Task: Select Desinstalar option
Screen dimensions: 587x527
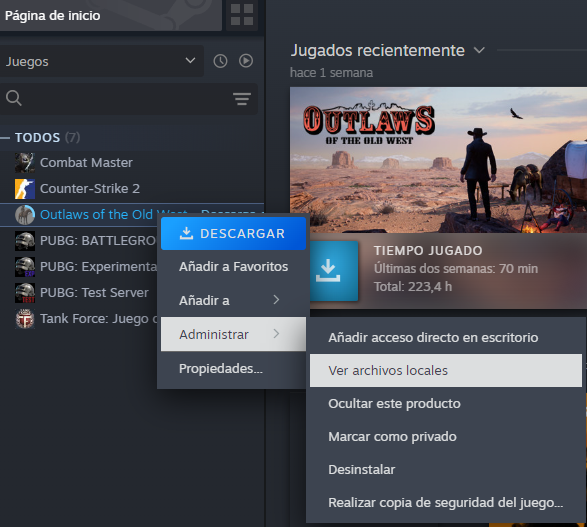Action: coord(445,469)
